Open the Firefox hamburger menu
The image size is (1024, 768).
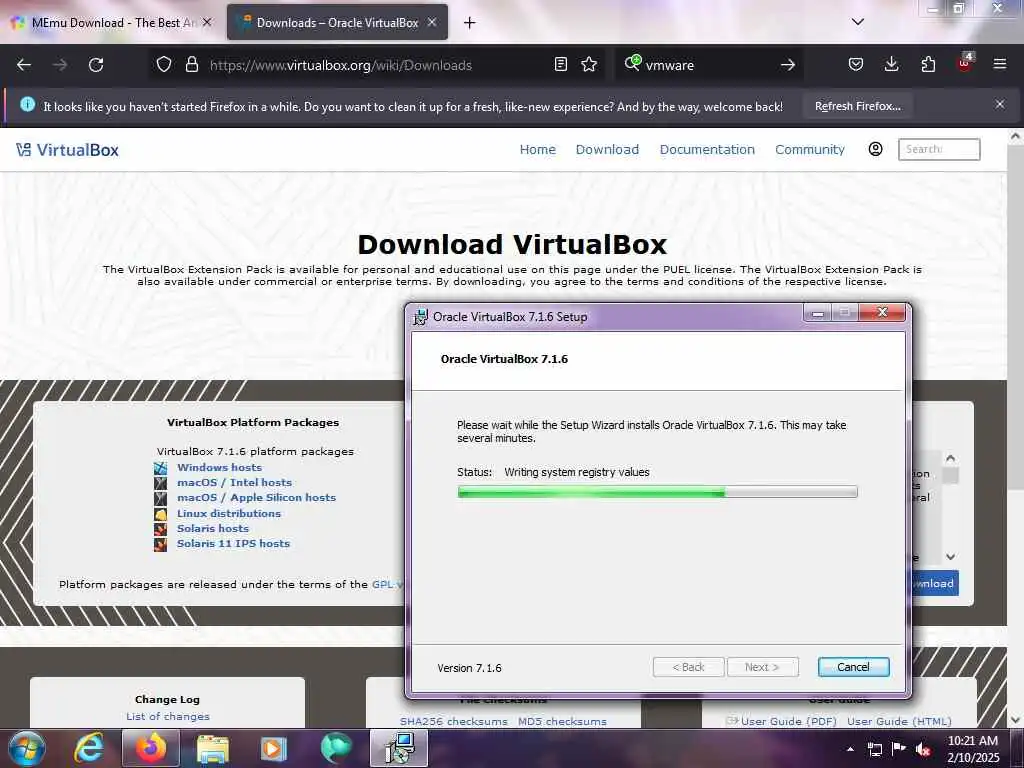(1000, 64)
